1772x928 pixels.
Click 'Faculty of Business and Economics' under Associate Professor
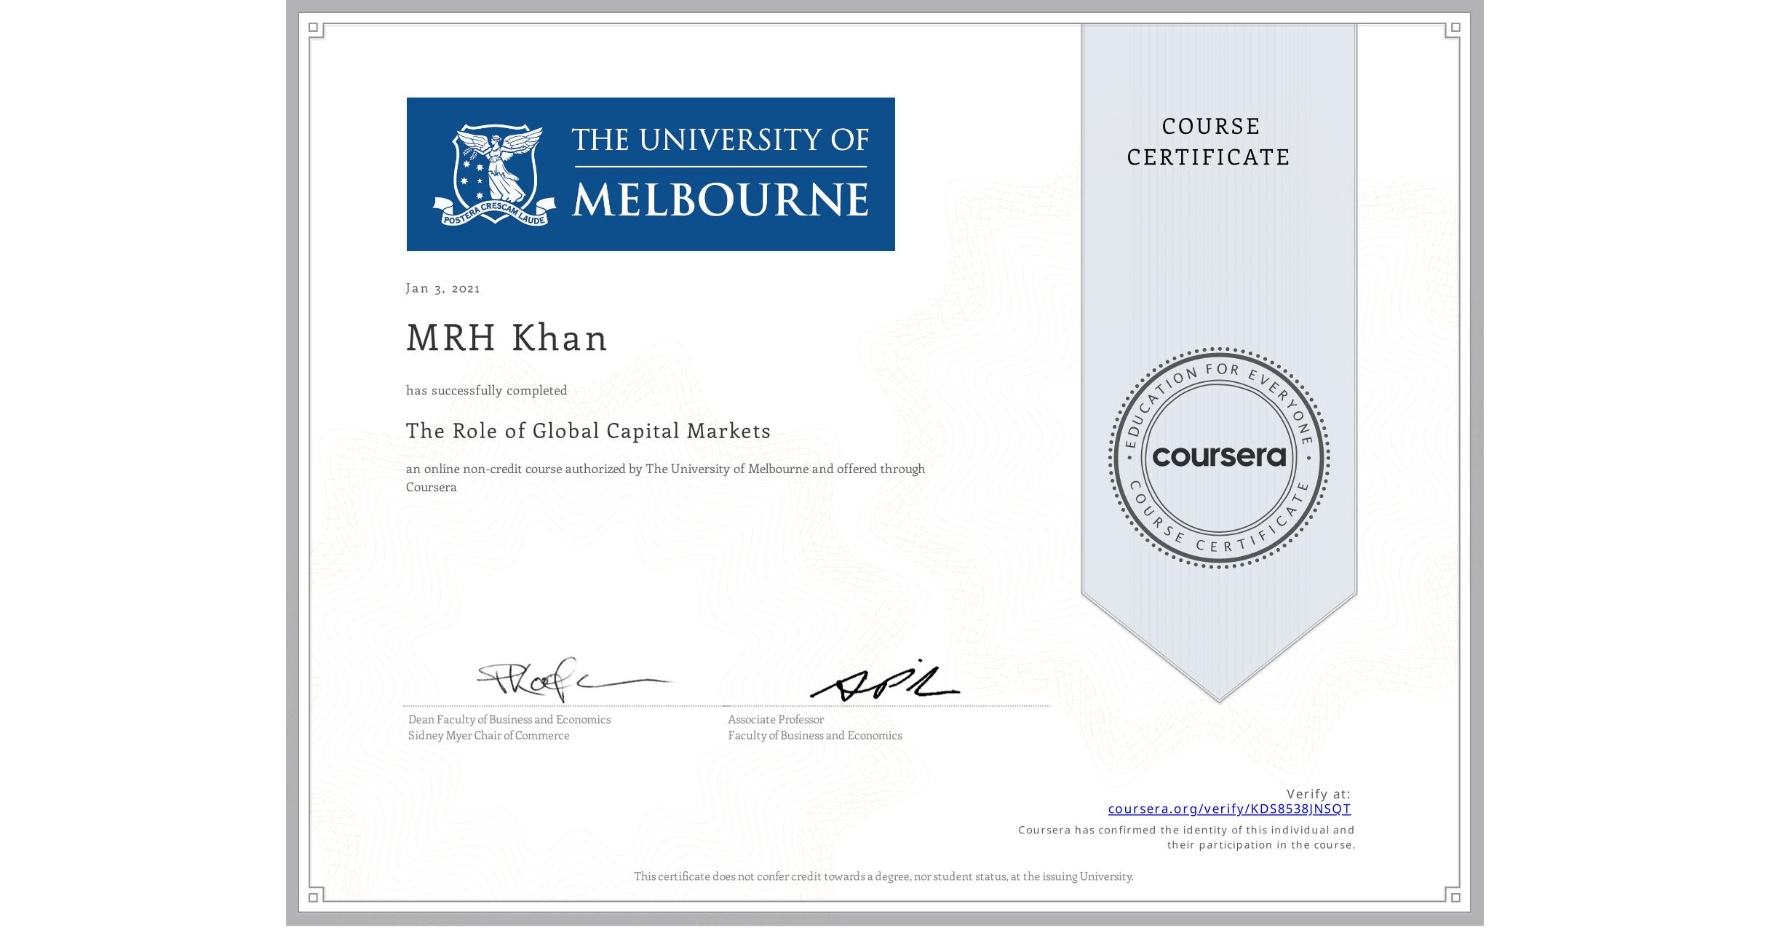point(815,736)
